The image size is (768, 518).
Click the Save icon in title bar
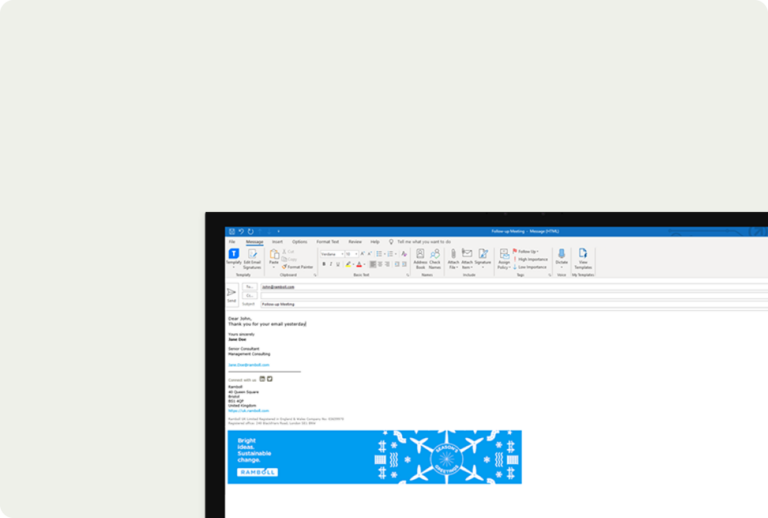(x=232, y=231)
